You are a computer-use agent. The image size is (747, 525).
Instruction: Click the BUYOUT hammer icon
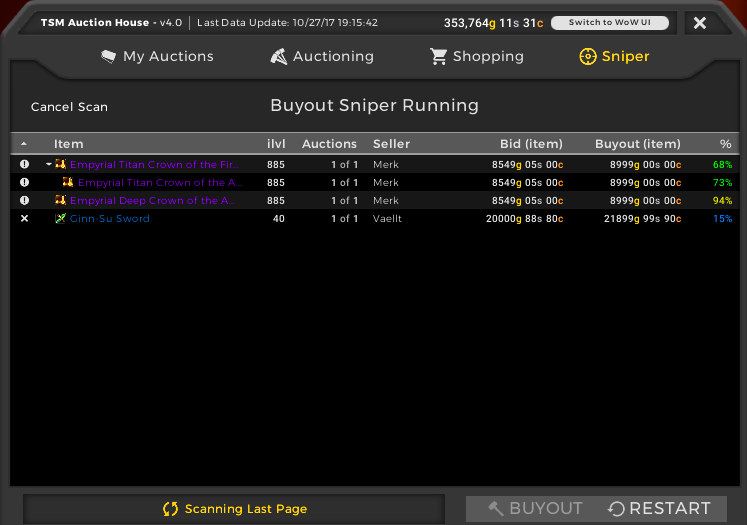[x=496, y=508]
